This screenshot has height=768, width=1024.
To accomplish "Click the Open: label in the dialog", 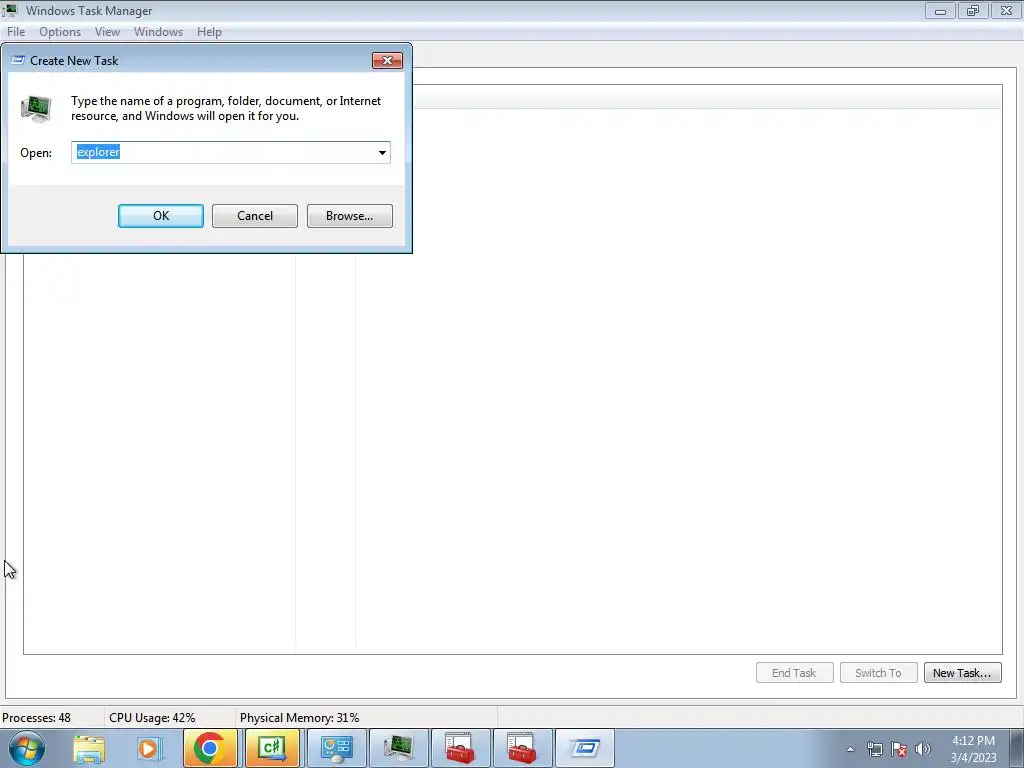I will click(x=36, y=153).
